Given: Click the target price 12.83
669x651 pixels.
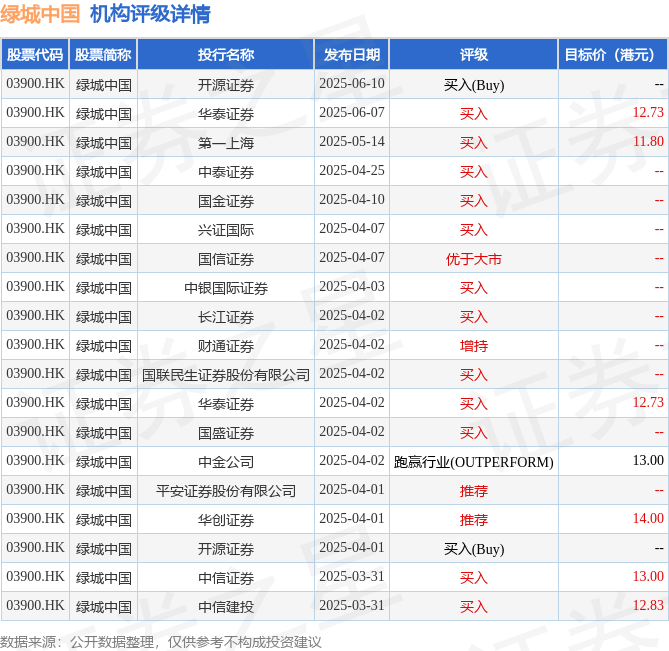Looking at the screenshot, I should click(648, 606).
